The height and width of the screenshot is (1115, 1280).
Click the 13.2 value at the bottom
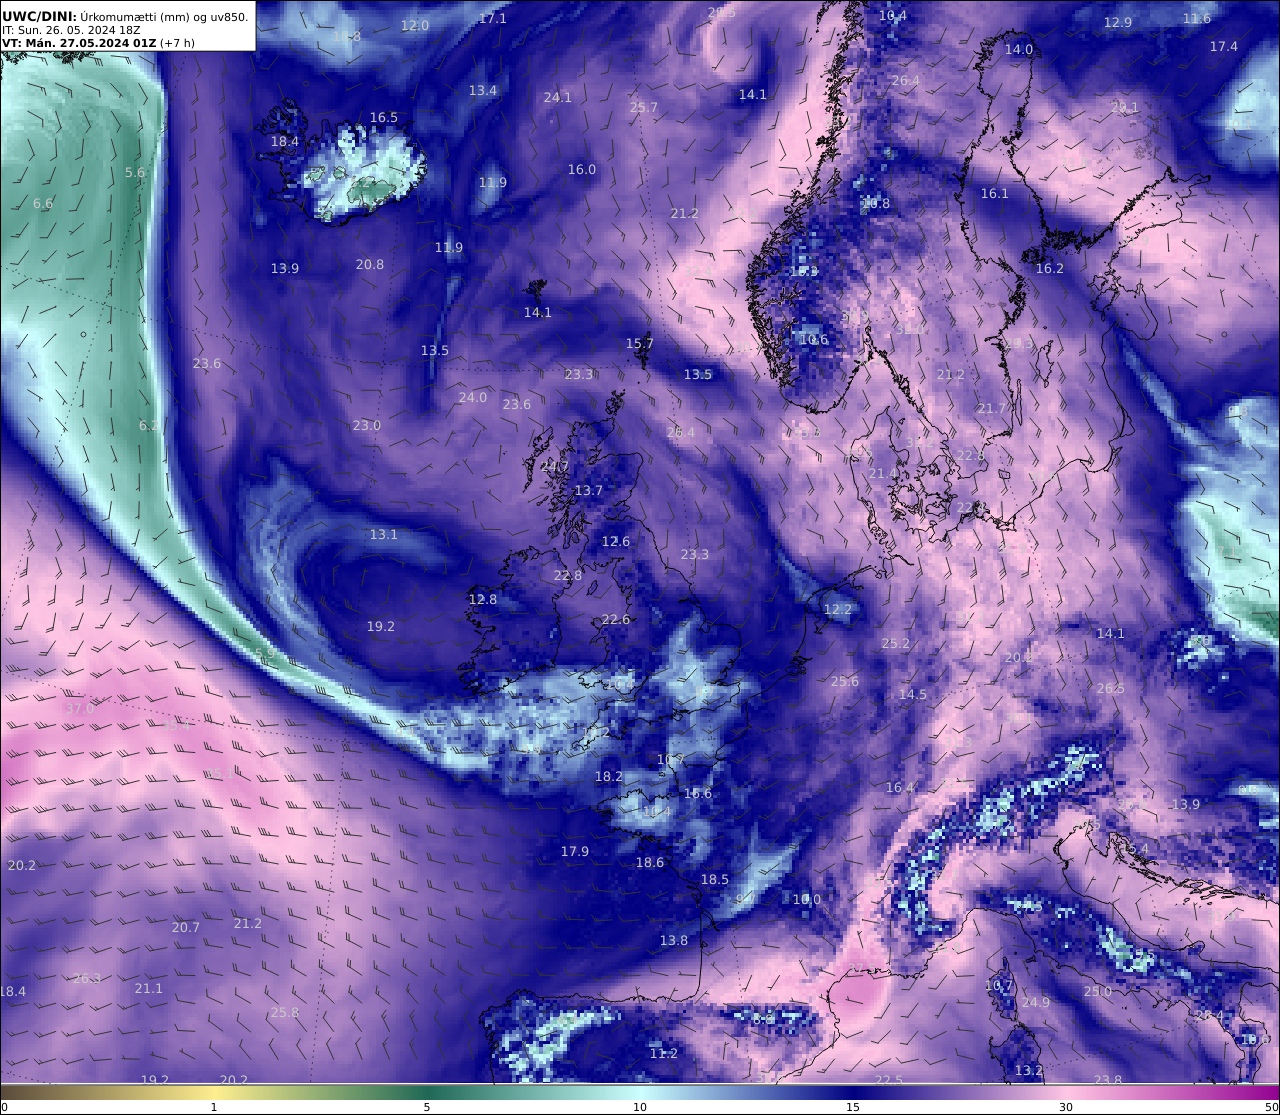[x=1029, y=1070]
